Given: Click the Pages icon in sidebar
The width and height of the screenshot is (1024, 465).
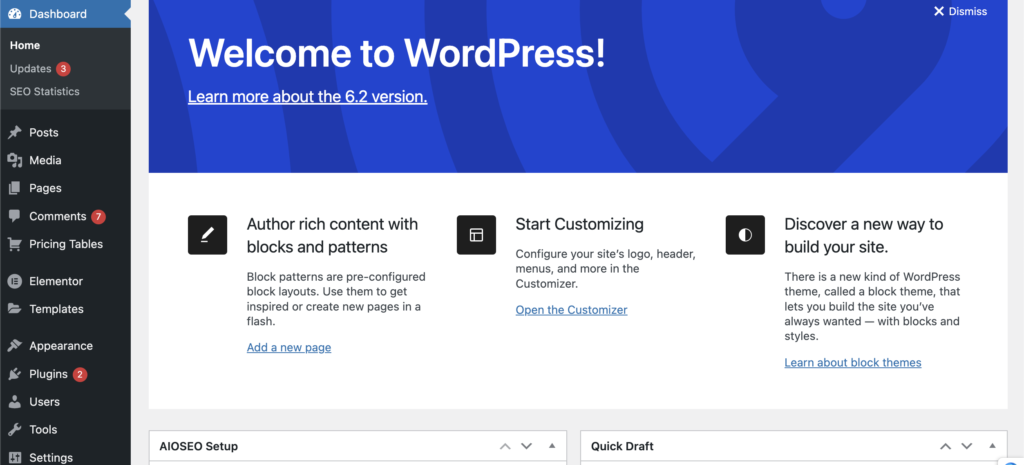Looking at the screenshot, I should pos(15,189).
